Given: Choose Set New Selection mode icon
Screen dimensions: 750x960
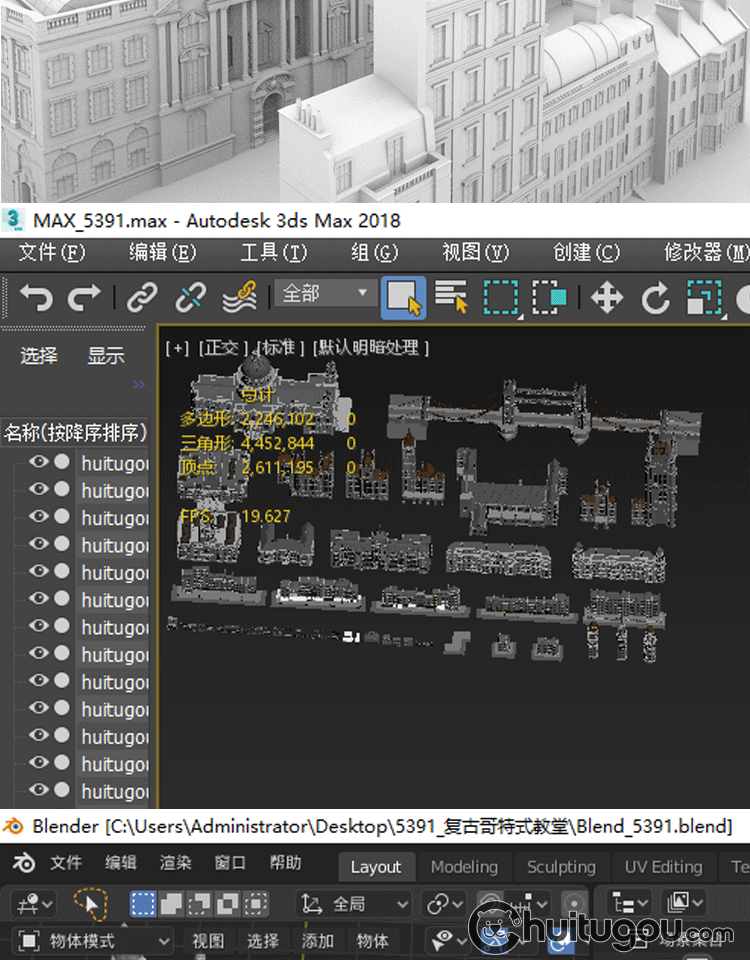Looking at the screenshot, I should click(143, 904).
